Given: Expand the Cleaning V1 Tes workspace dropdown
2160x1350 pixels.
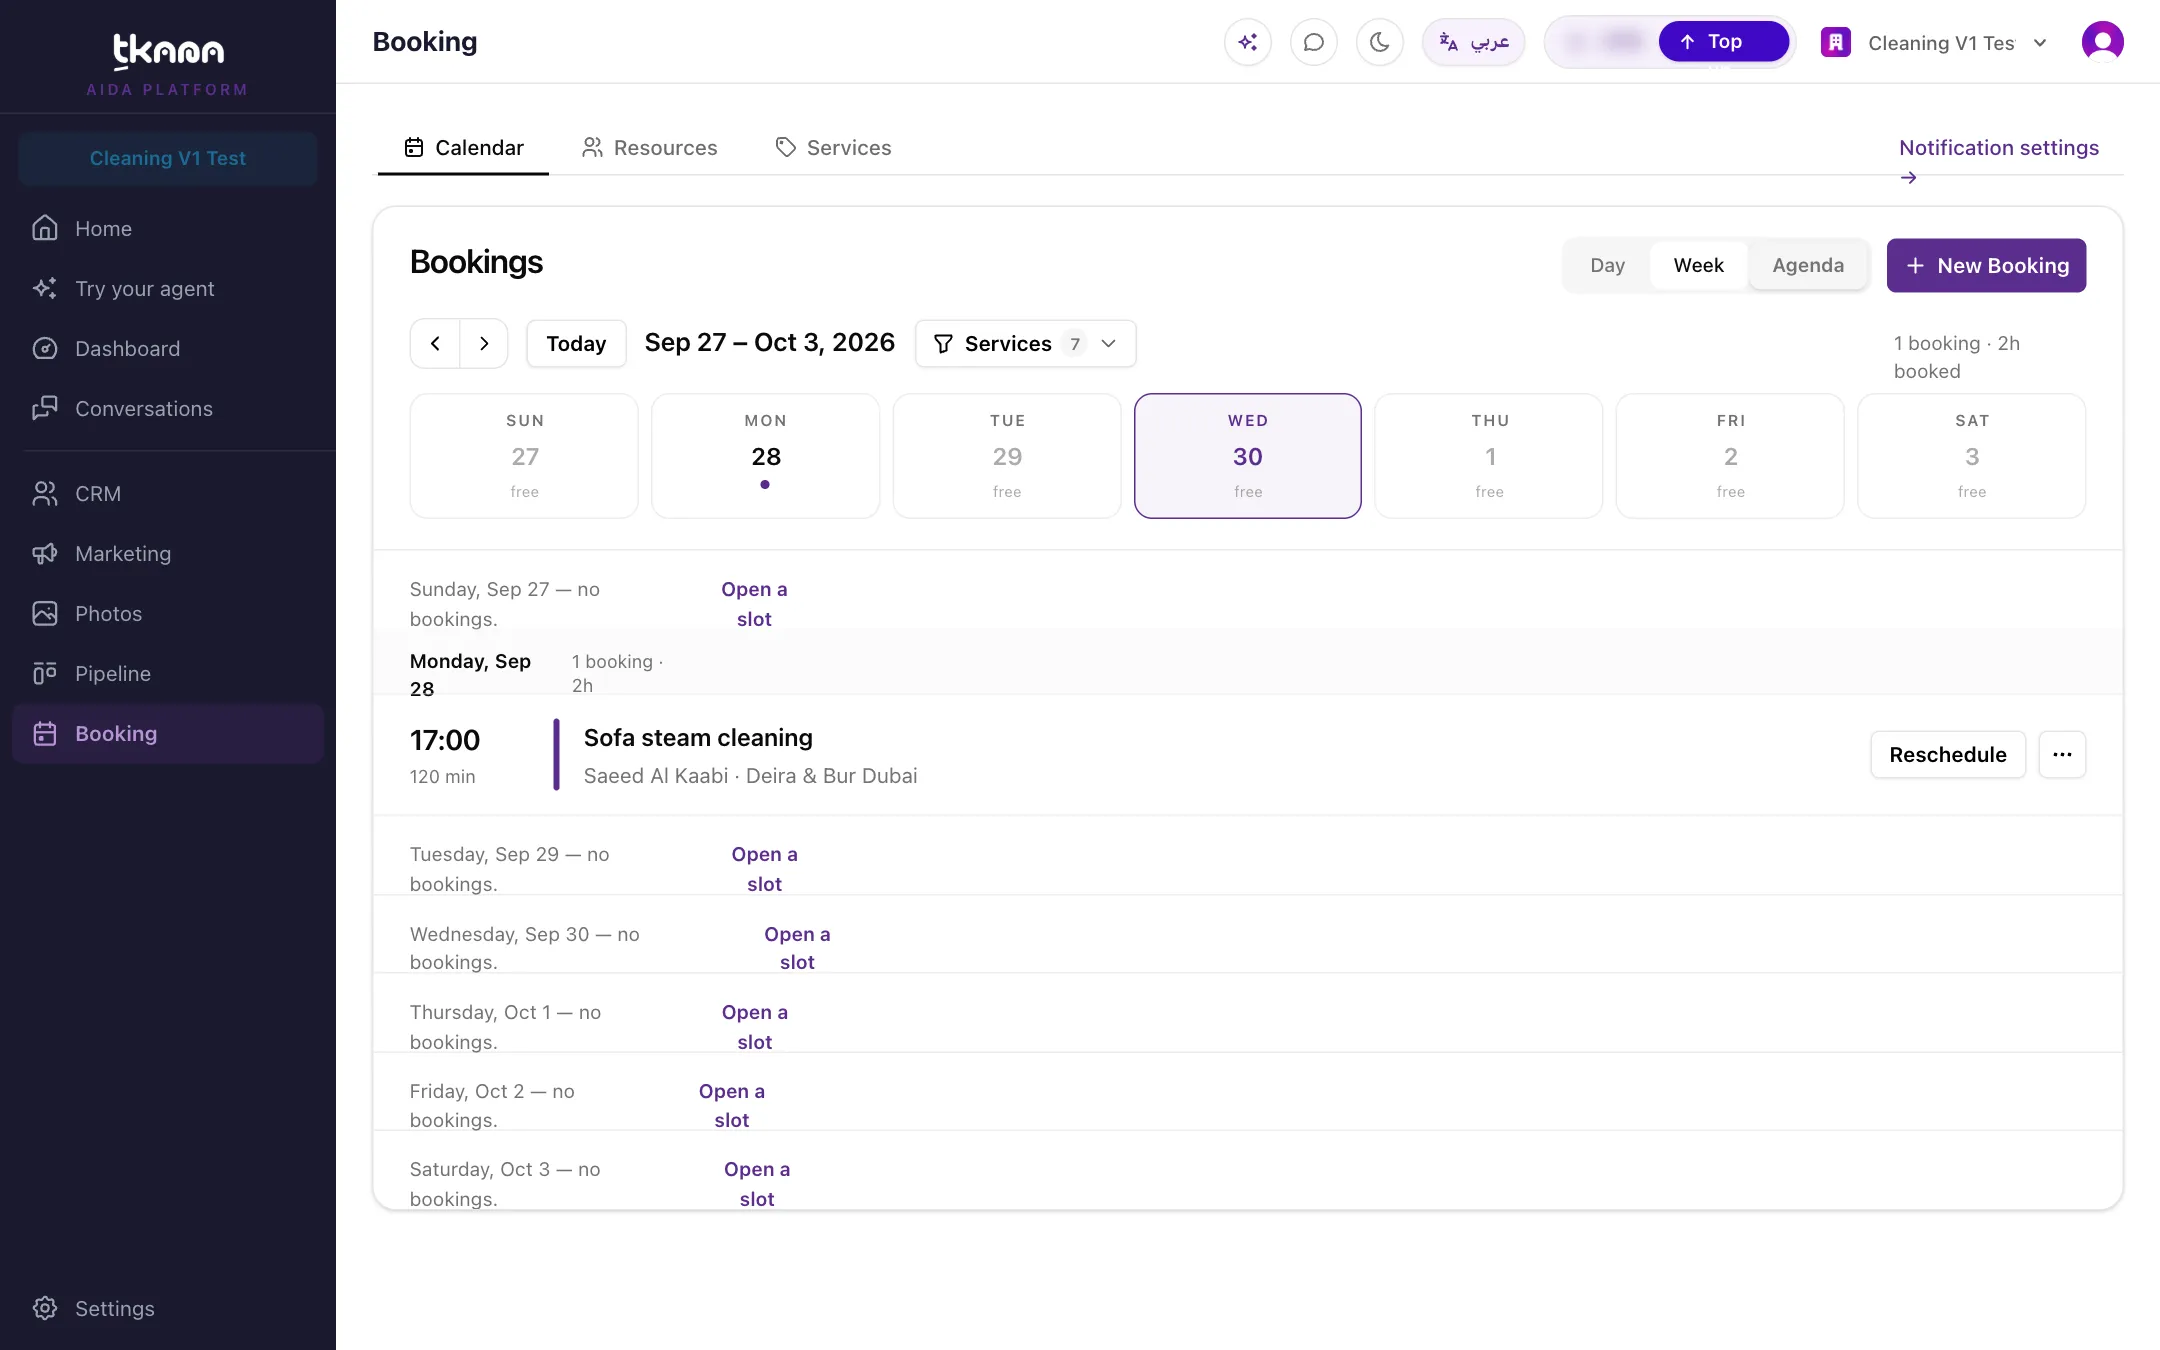Looking at the screenshot, I should point(1934,43).
